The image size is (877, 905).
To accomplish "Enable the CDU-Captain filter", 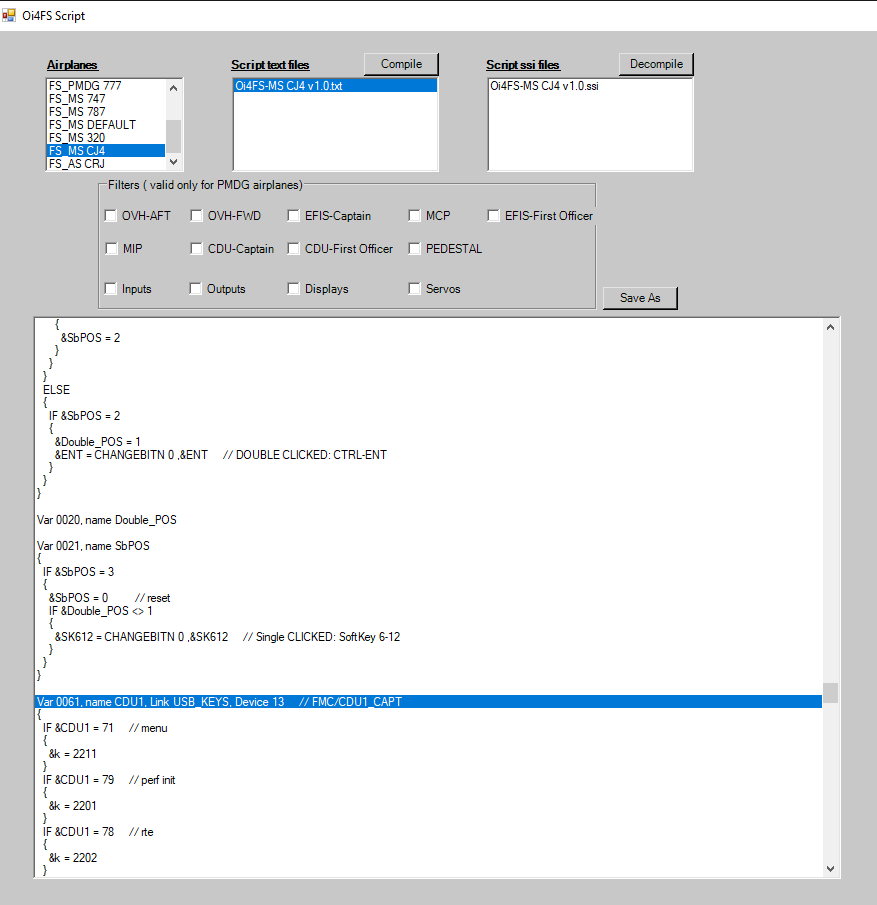I will pos(196,248).
